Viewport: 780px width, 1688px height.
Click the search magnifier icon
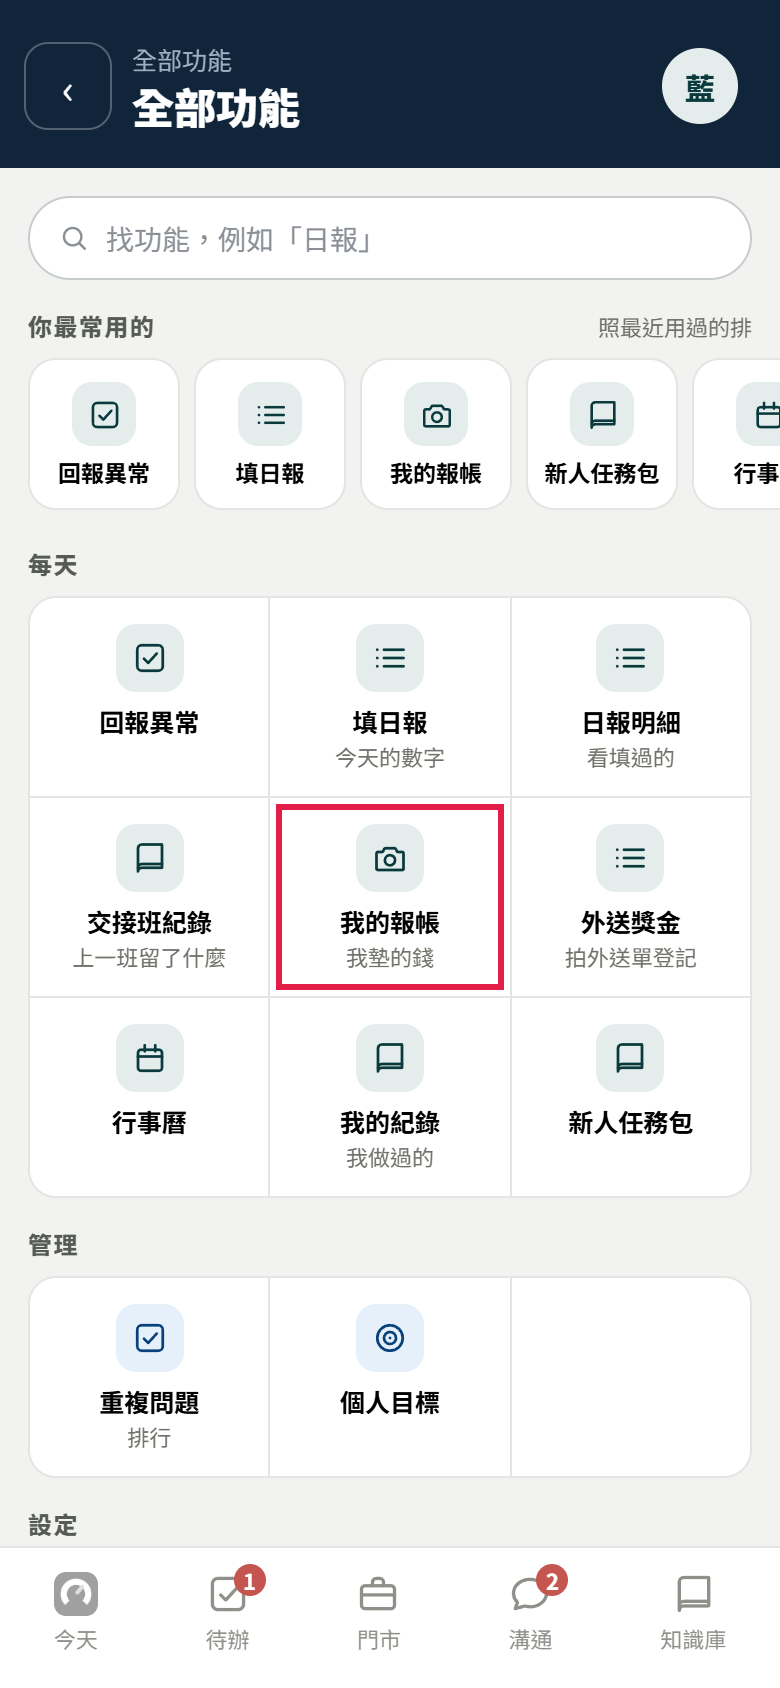(74, 238)
